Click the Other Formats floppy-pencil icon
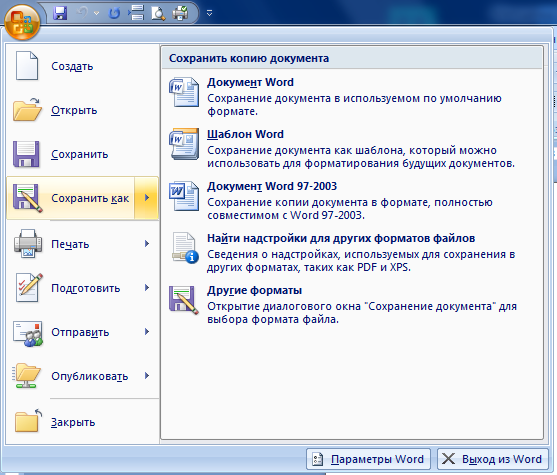 coord(184,300)
